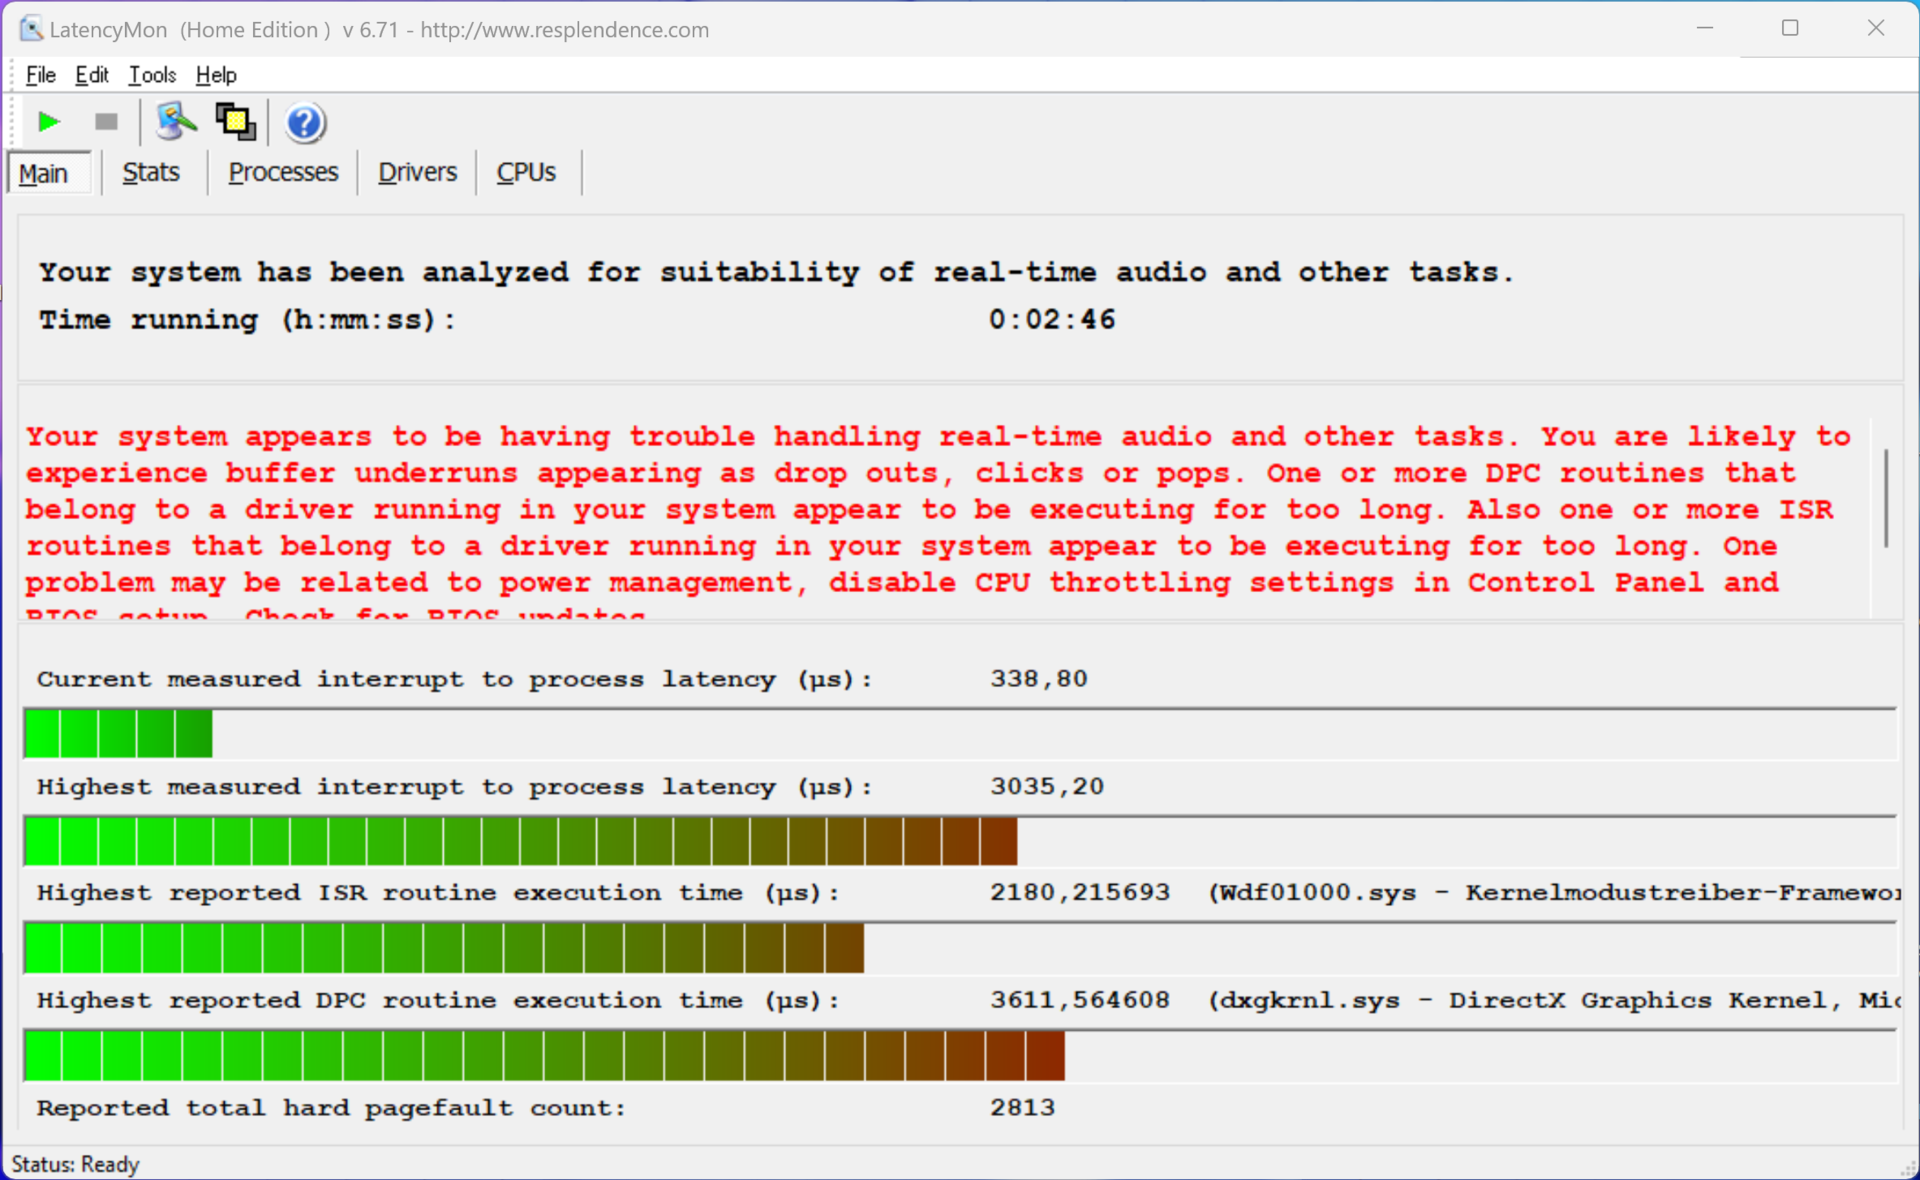Click the yellow overlapping windows toolbar icon

click(236, 122)
